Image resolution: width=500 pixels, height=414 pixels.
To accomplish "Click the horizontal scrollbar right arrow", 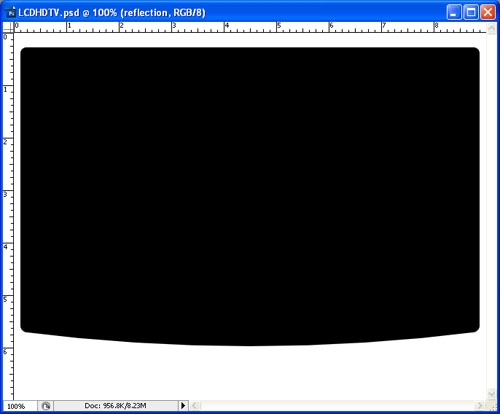I will (480, 406).
